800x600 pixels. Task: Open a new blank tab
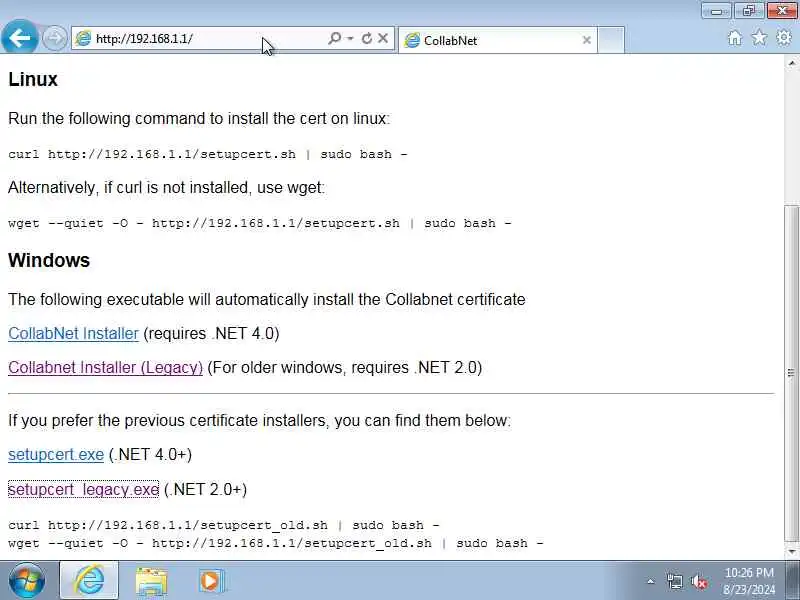pos(611,40)
